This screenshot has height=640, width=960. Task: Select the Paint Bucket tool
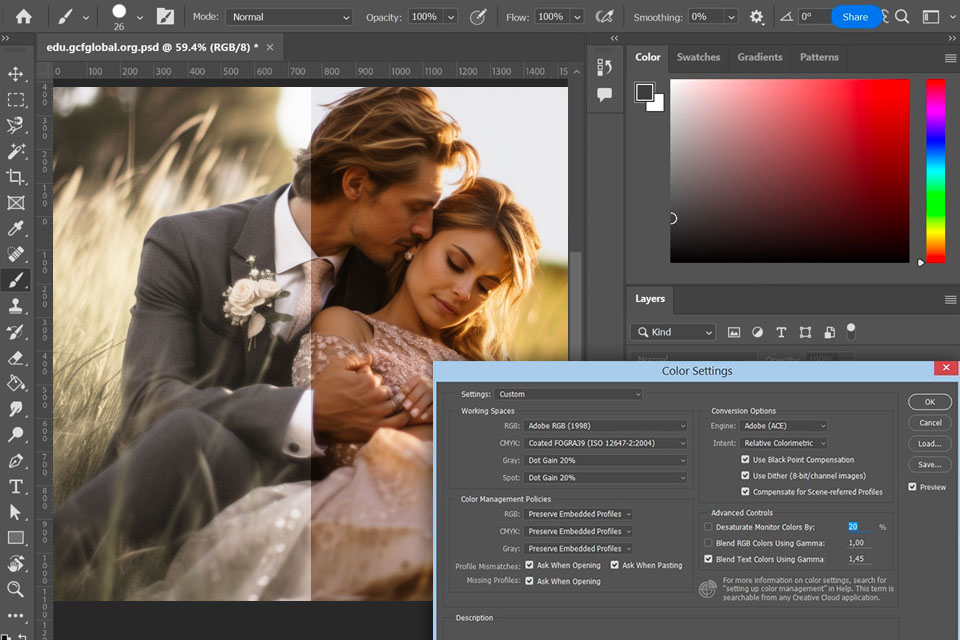pos(15,383)
